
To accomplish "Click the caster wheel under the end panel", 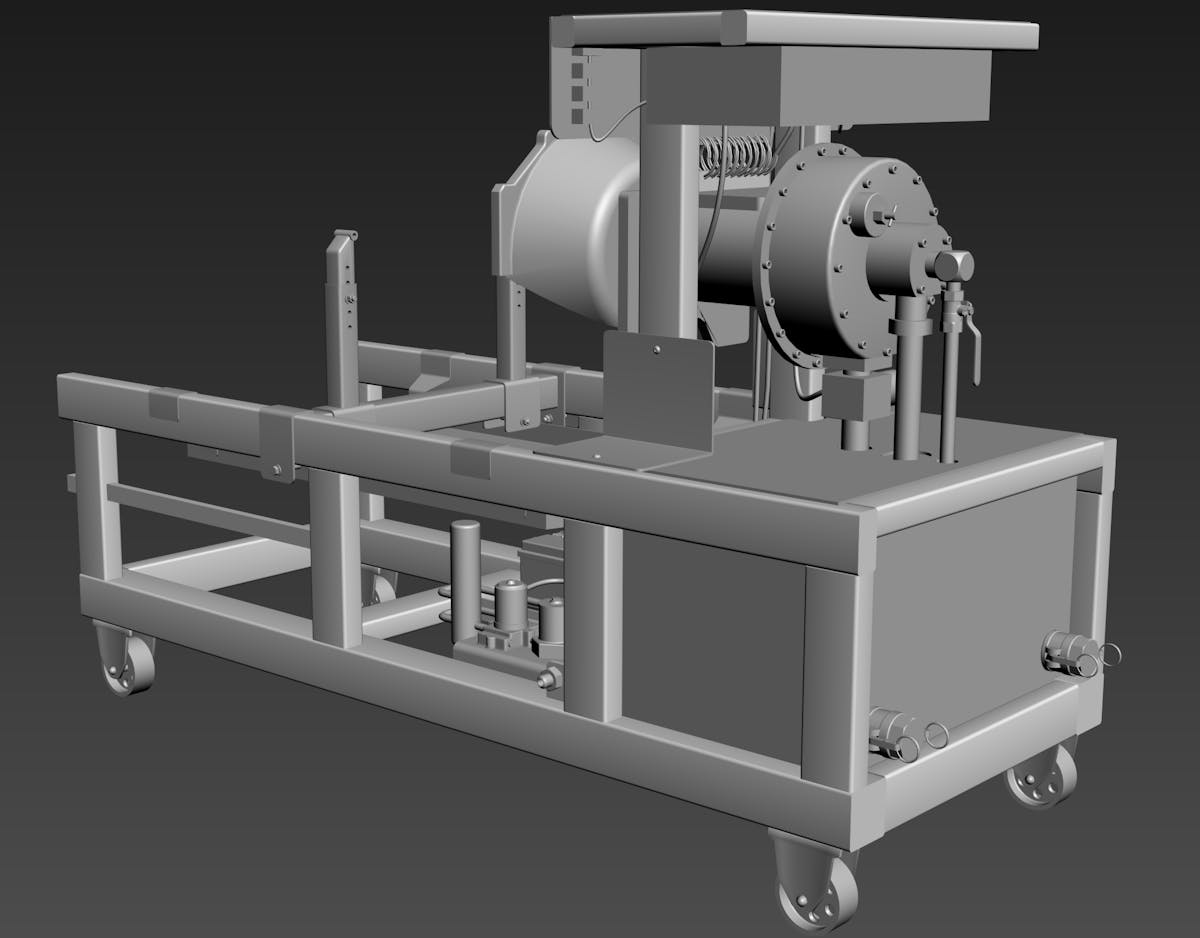I will 1041,774.
